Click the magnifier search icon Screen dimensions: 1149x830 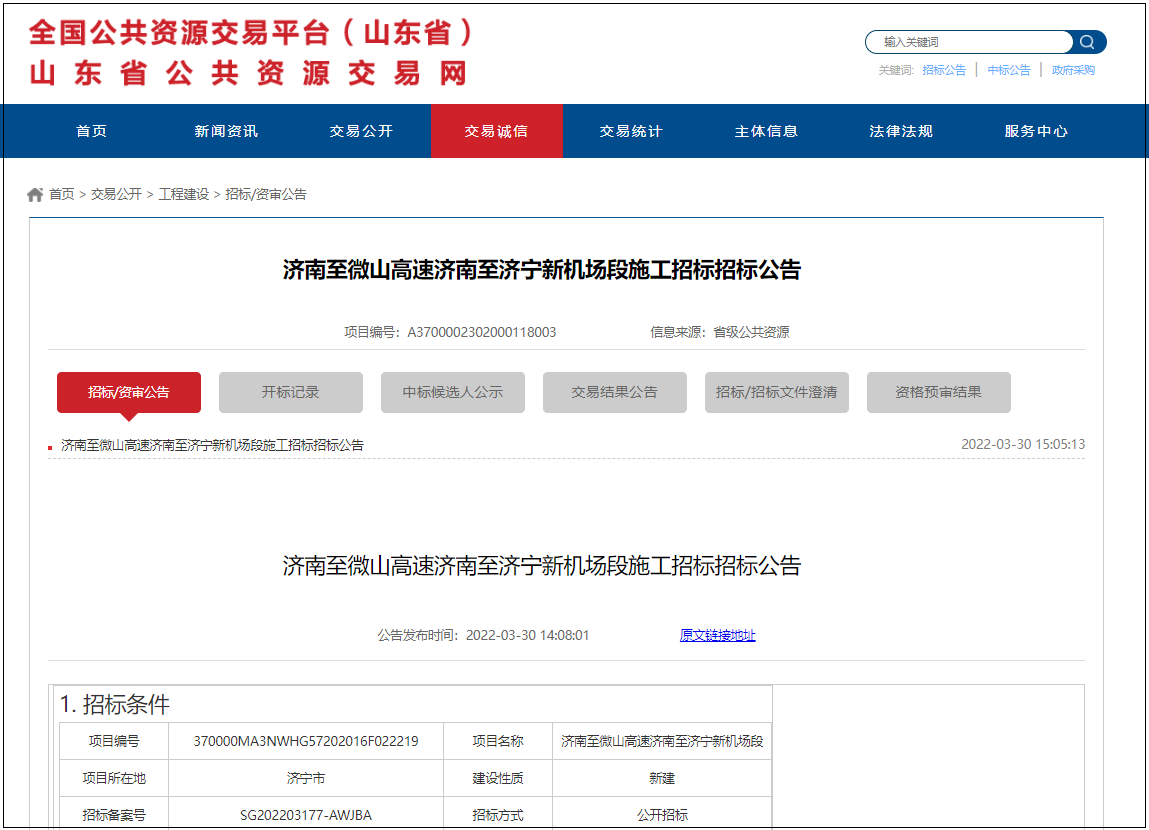[1087, 42]
